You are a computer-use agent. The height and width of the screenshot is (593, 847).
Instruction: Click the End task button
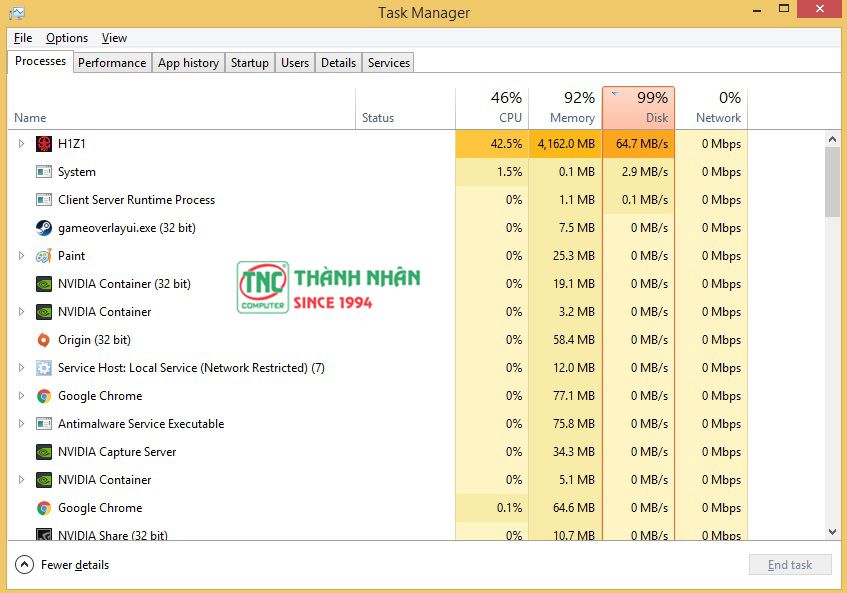tap(790, 564)
